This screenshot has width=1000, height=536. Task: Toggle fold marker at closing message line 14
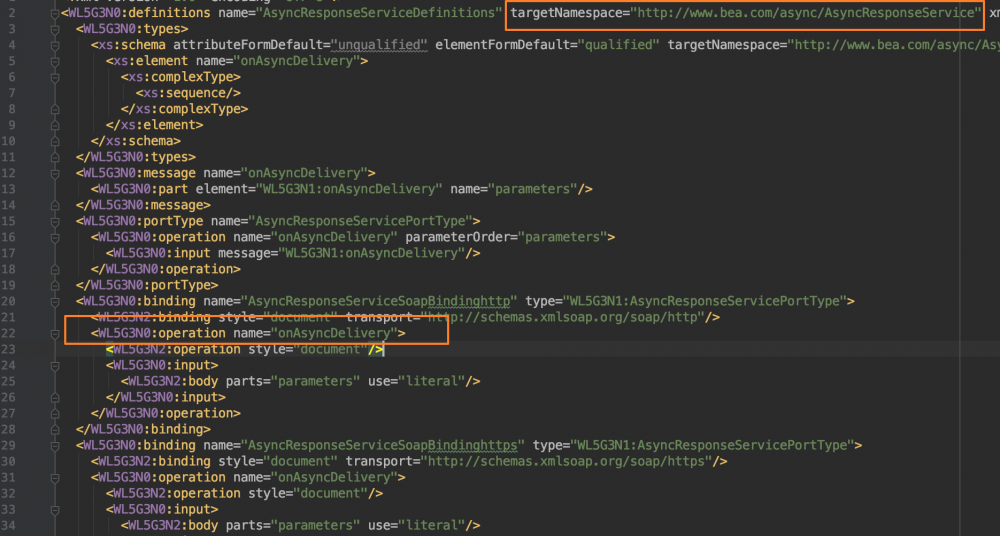[x=55, y=205]
